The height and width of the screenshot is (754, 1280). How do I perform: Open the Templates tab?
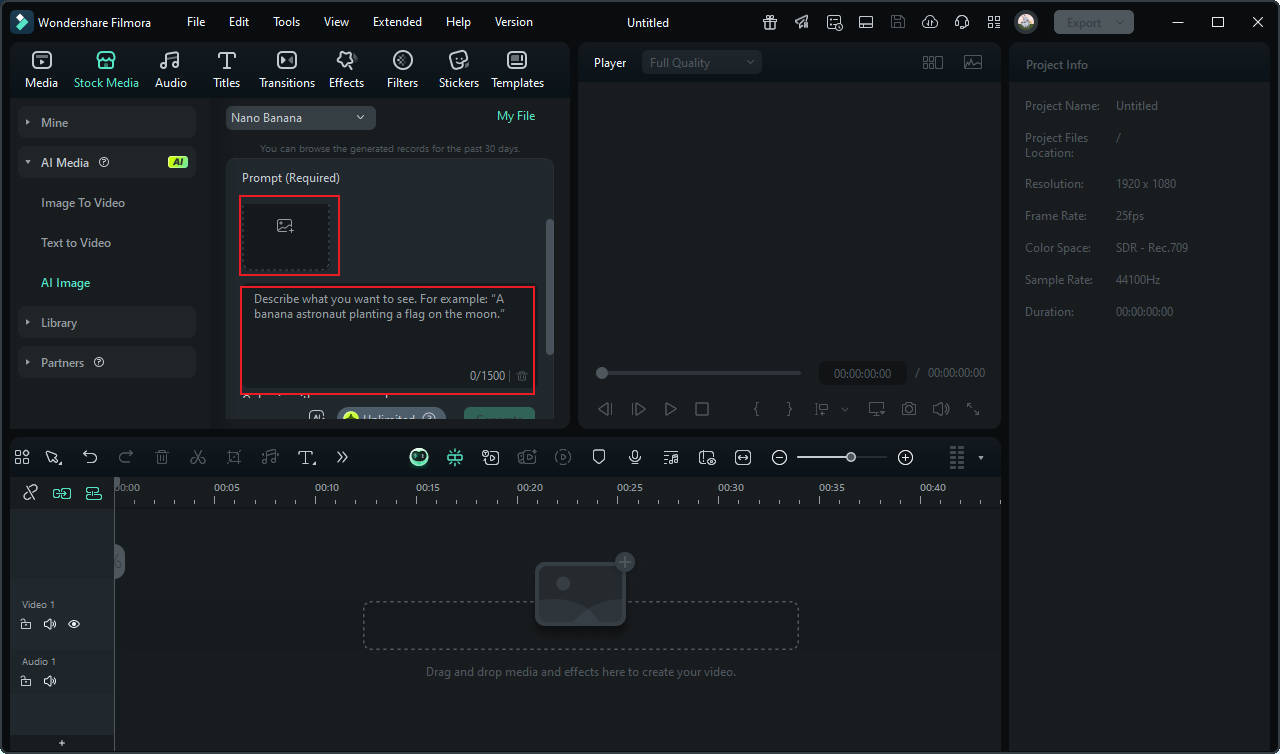[517, 70]
